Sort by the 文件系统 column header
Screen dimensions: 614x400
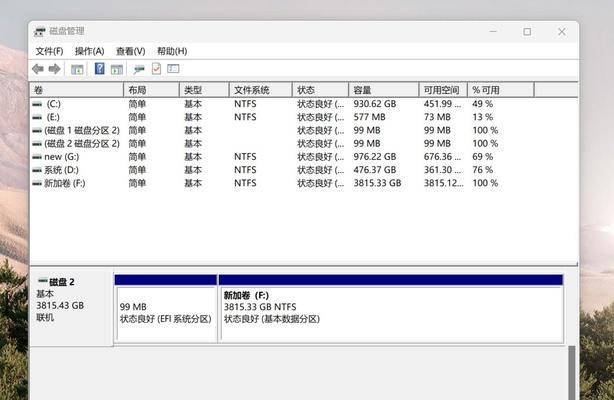point(261,90)
